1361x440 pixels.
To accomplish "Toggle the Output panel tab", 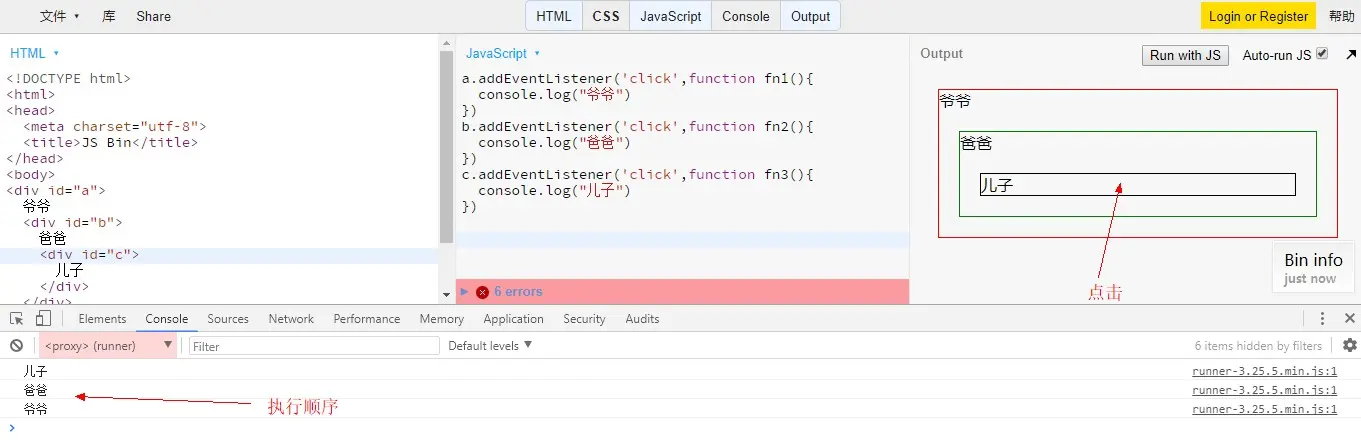I will (810, 16).
